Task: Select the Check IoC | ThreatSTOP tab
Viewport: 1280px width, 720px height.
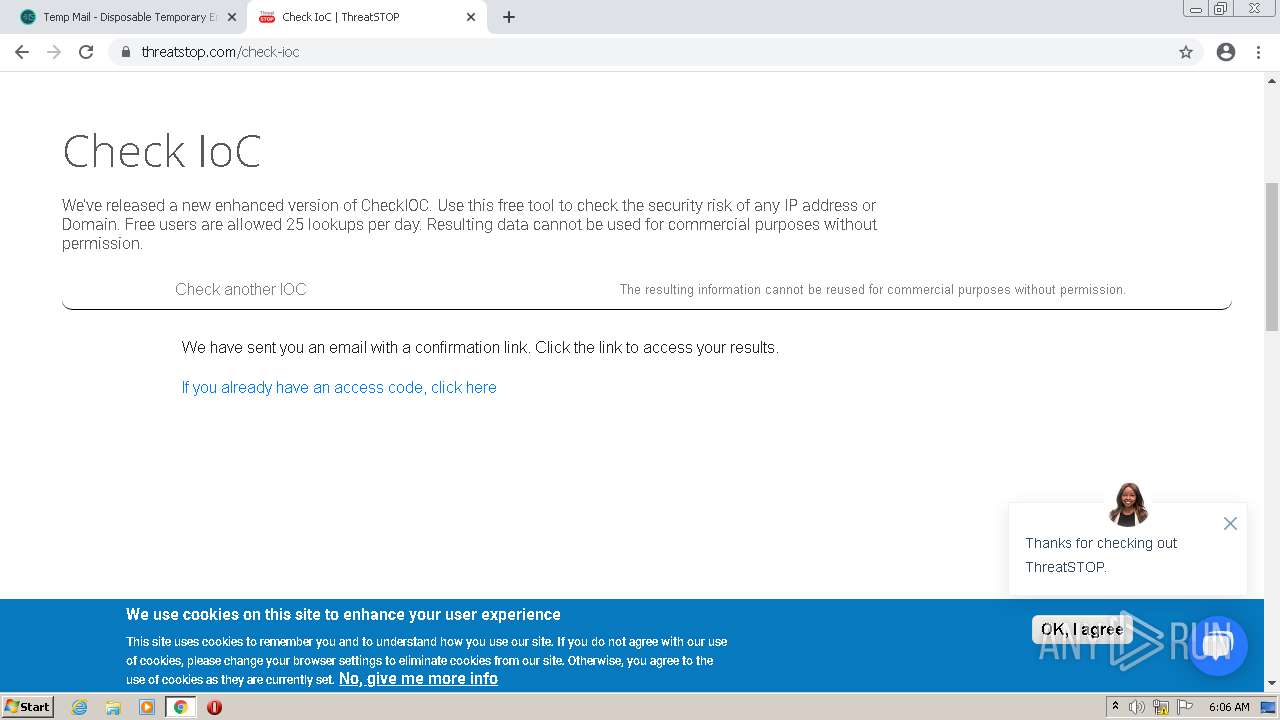Action: pos(366,17)
